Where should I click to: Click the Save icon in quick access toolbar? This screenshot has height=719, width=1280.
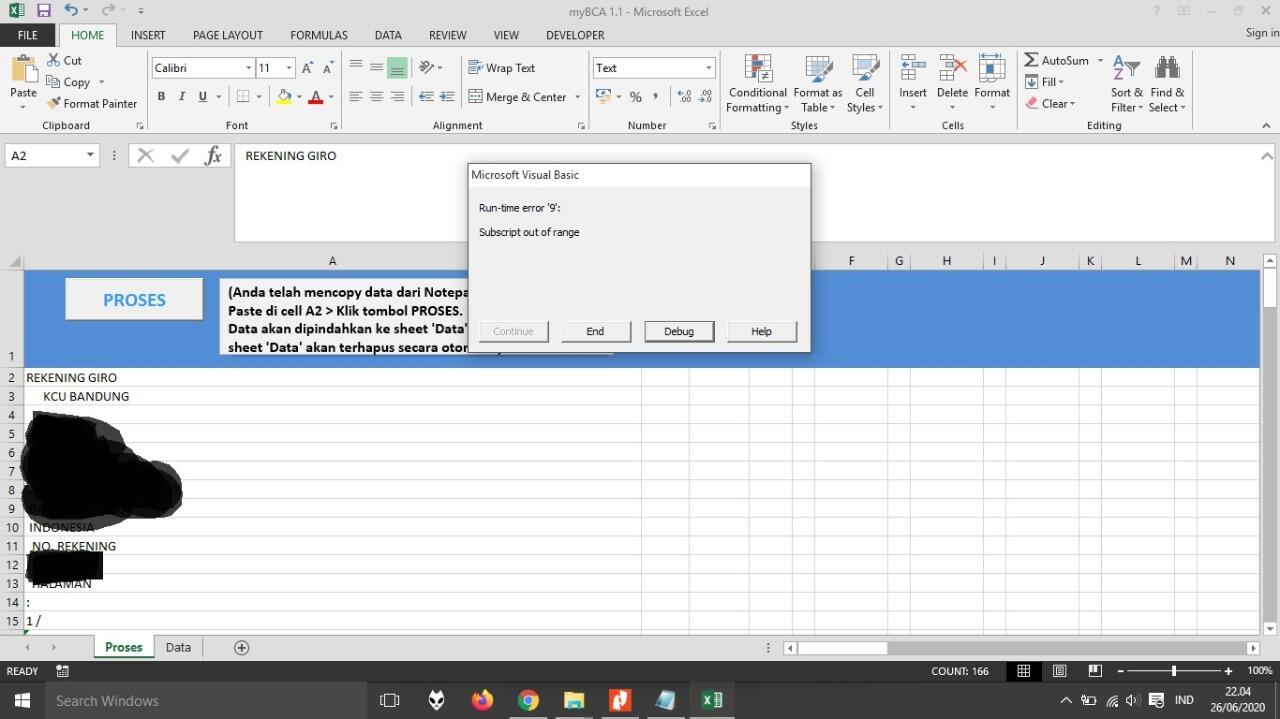pos(43,11)
